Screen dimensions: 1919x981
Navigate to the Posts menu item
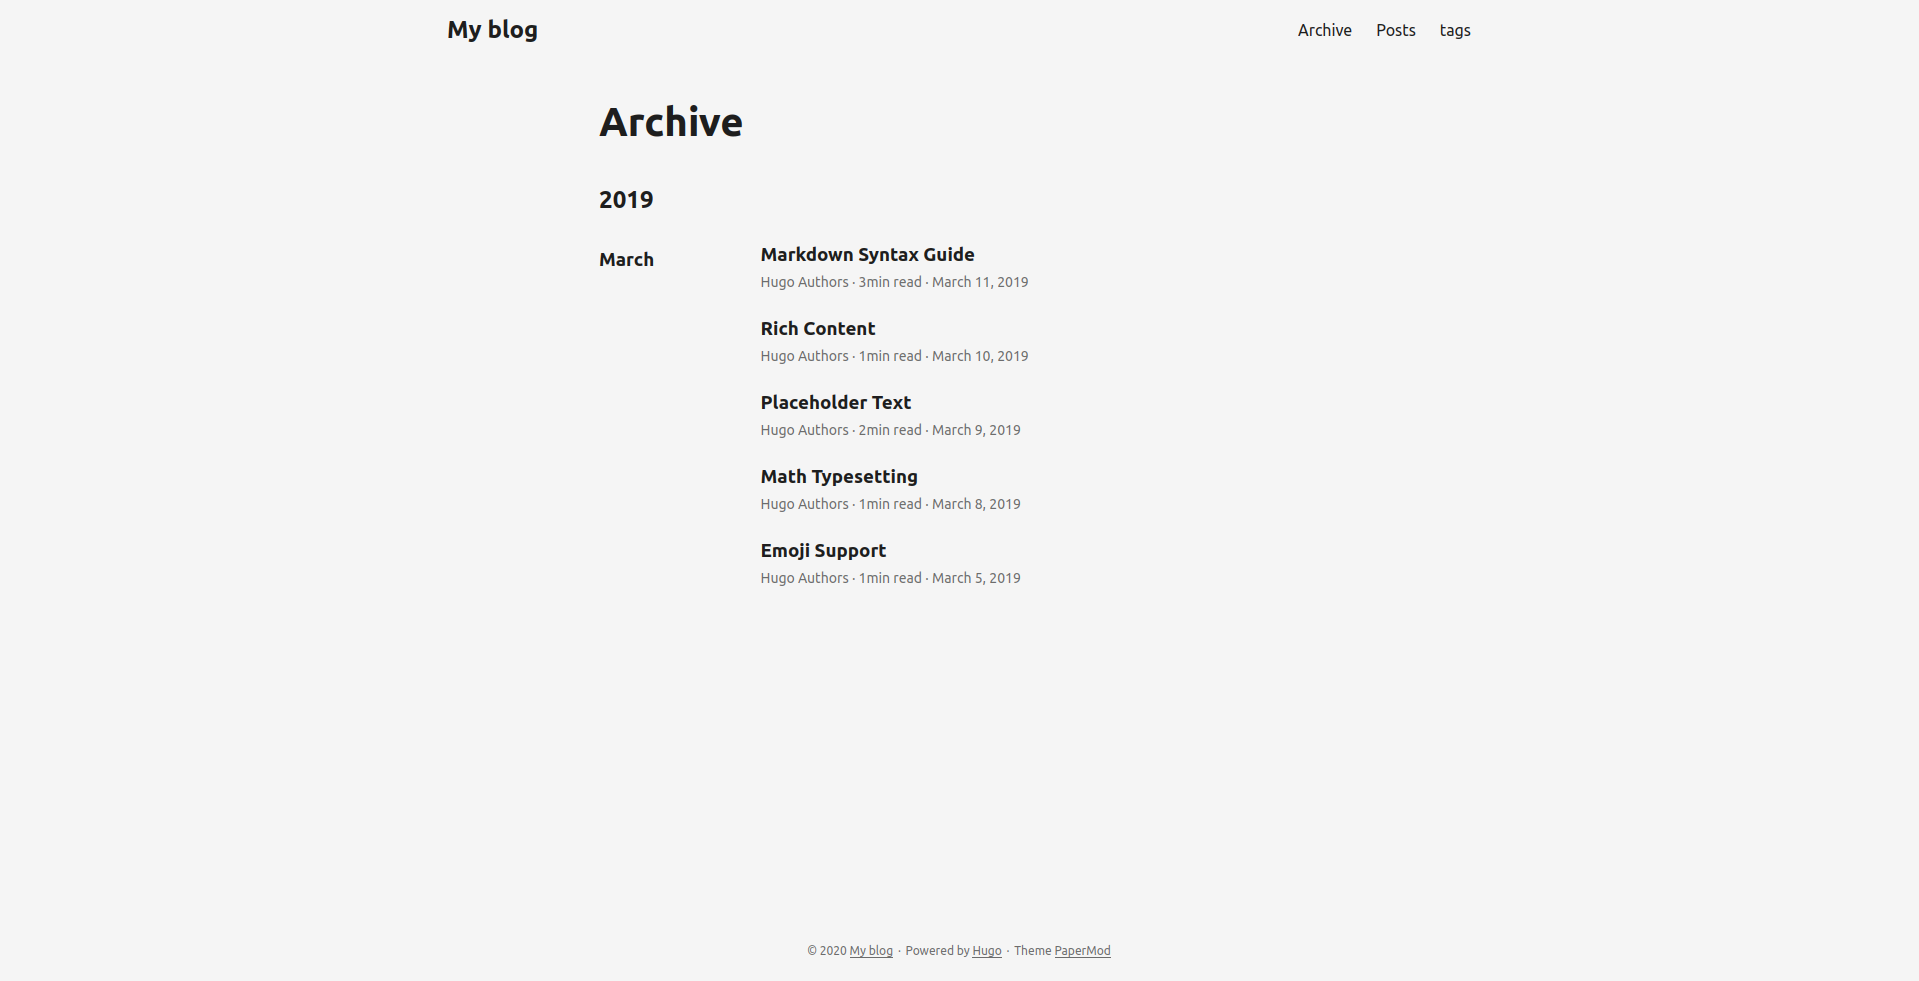[x=1394, y=30]
